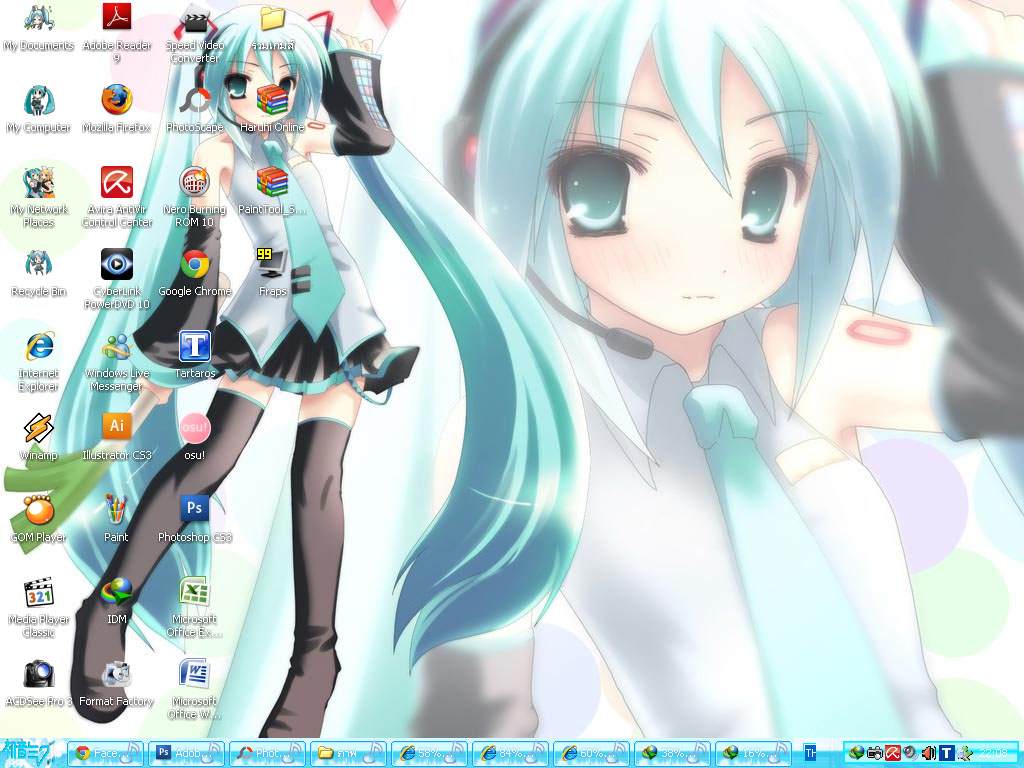Viewport: 1024px width, 768px height.
Task: Show the IDM 16% download taskbar window
Action: (754, 753)
